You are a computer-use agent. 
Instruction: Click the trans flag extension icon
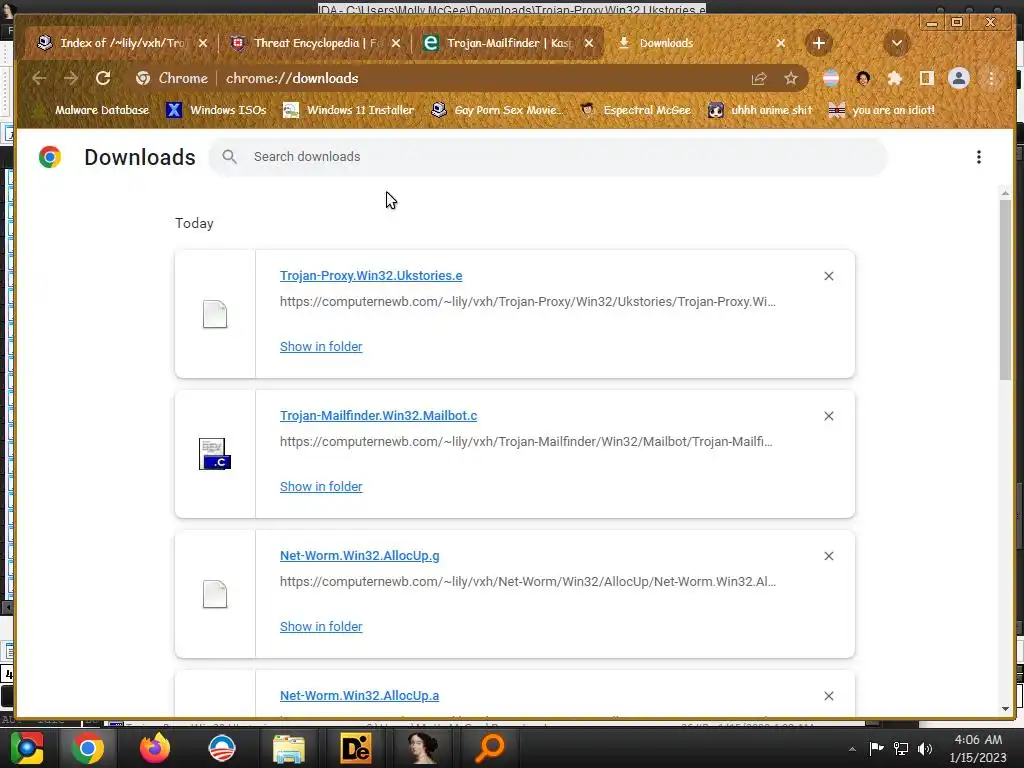pyautogui.click(x=831, y=78)
